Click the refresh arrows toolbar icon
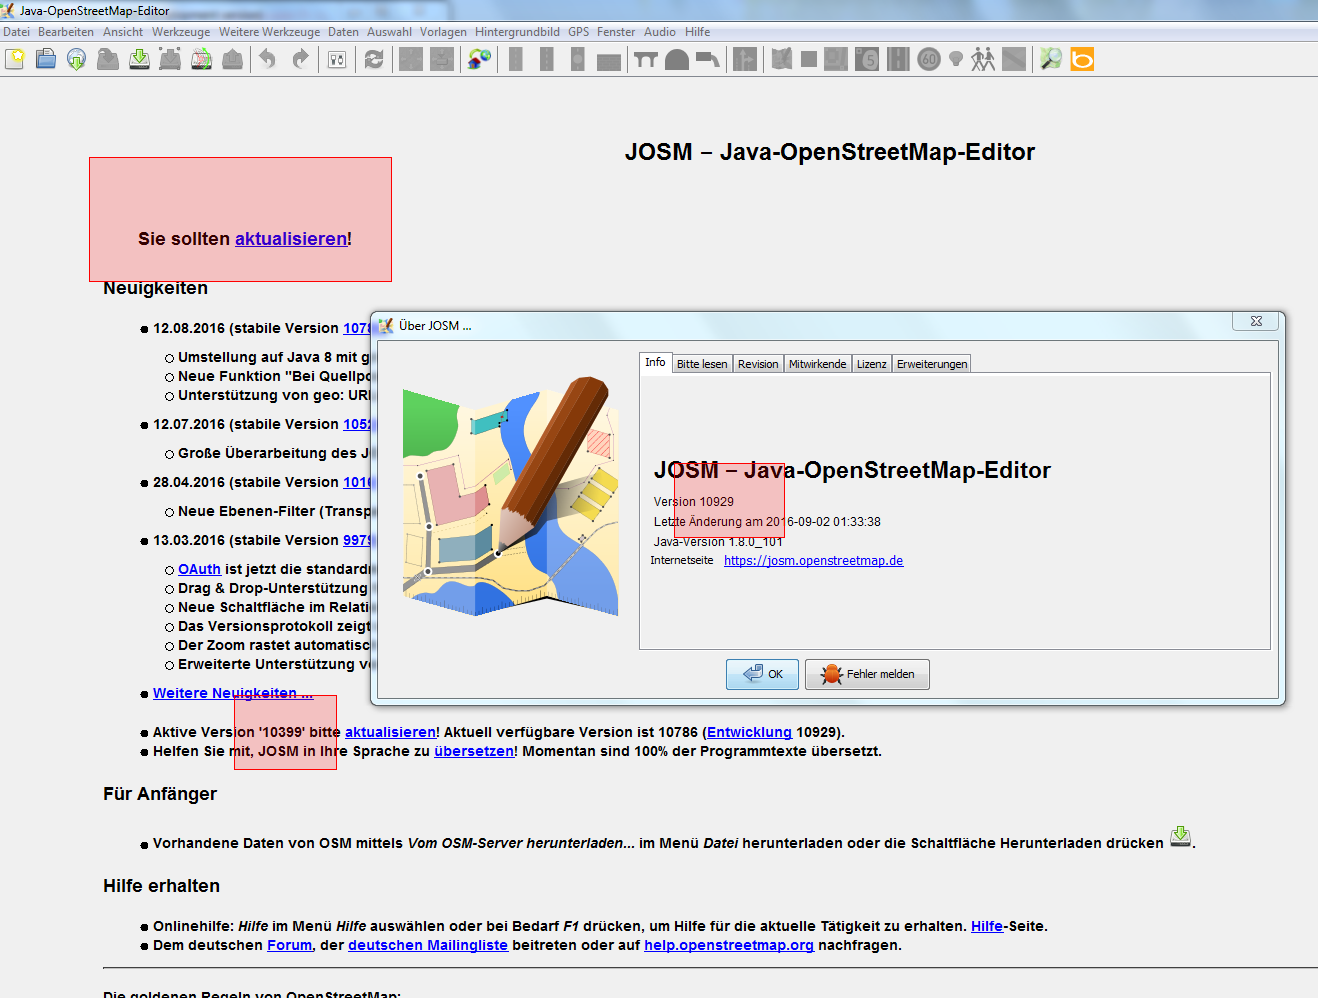The image size is (1318, 998). pyautogui.click(x=374, y=60)
